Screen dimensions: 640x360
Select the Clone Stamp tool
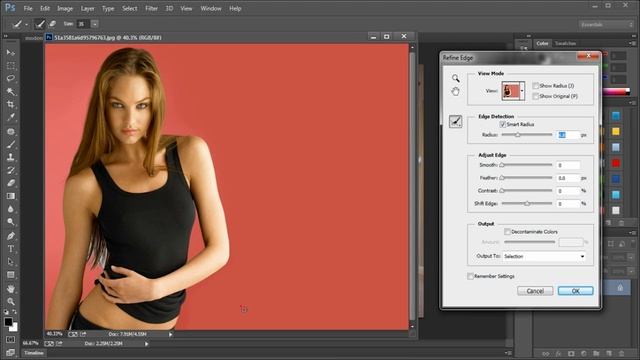click(11, 157)
